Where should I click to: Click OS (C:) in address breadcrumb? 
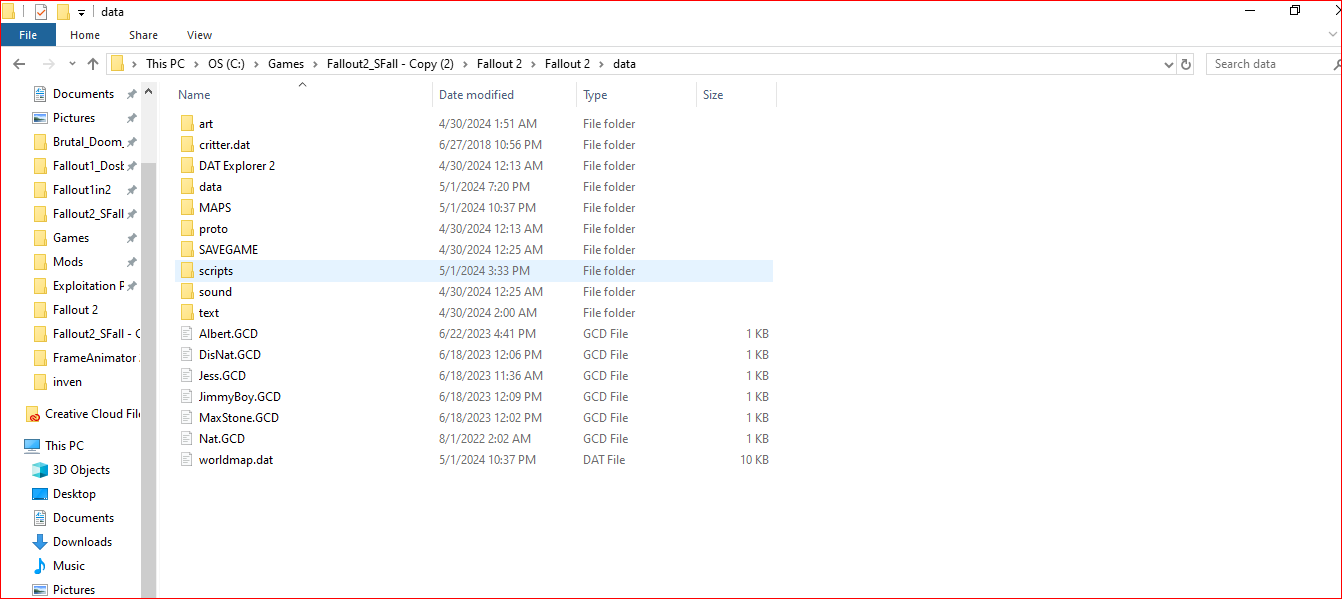(226, 64)
